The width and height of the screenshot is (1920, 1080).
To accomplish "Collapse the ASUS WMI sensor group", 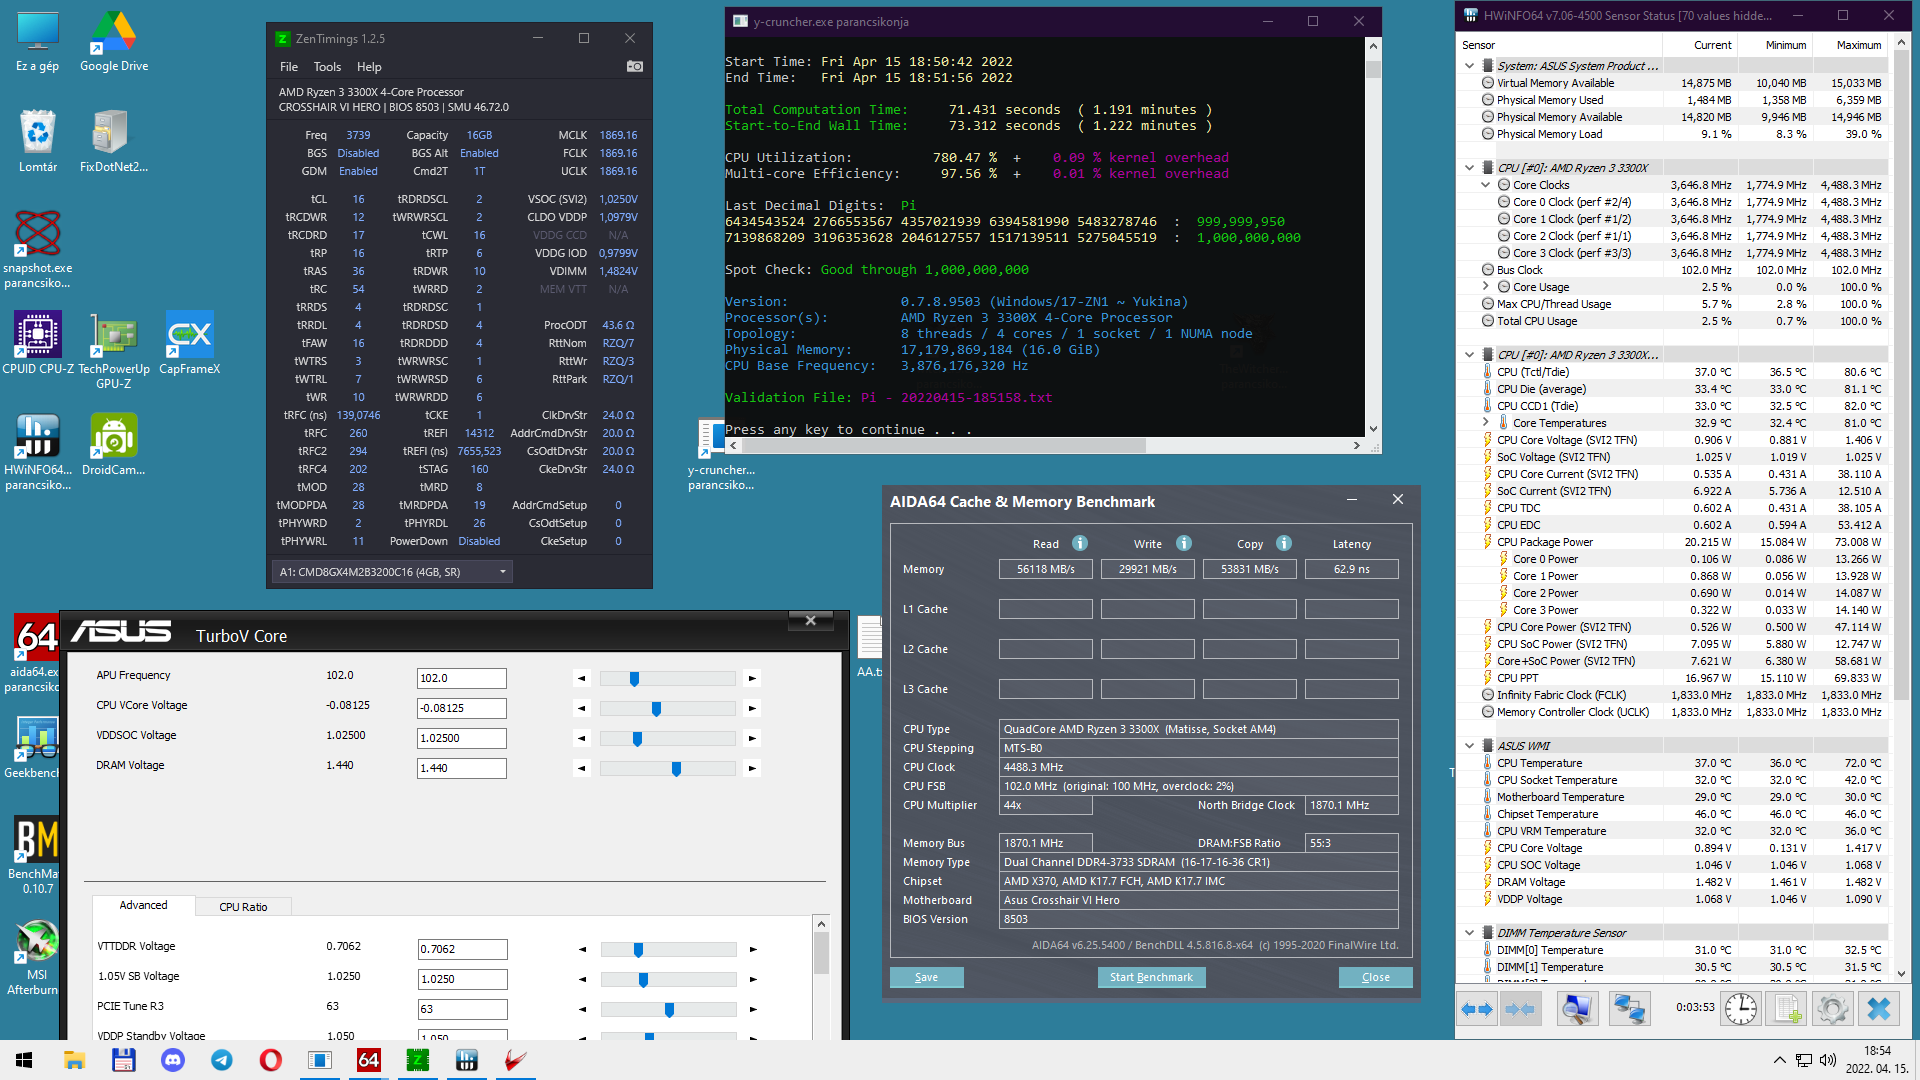I will [1469, 746].
